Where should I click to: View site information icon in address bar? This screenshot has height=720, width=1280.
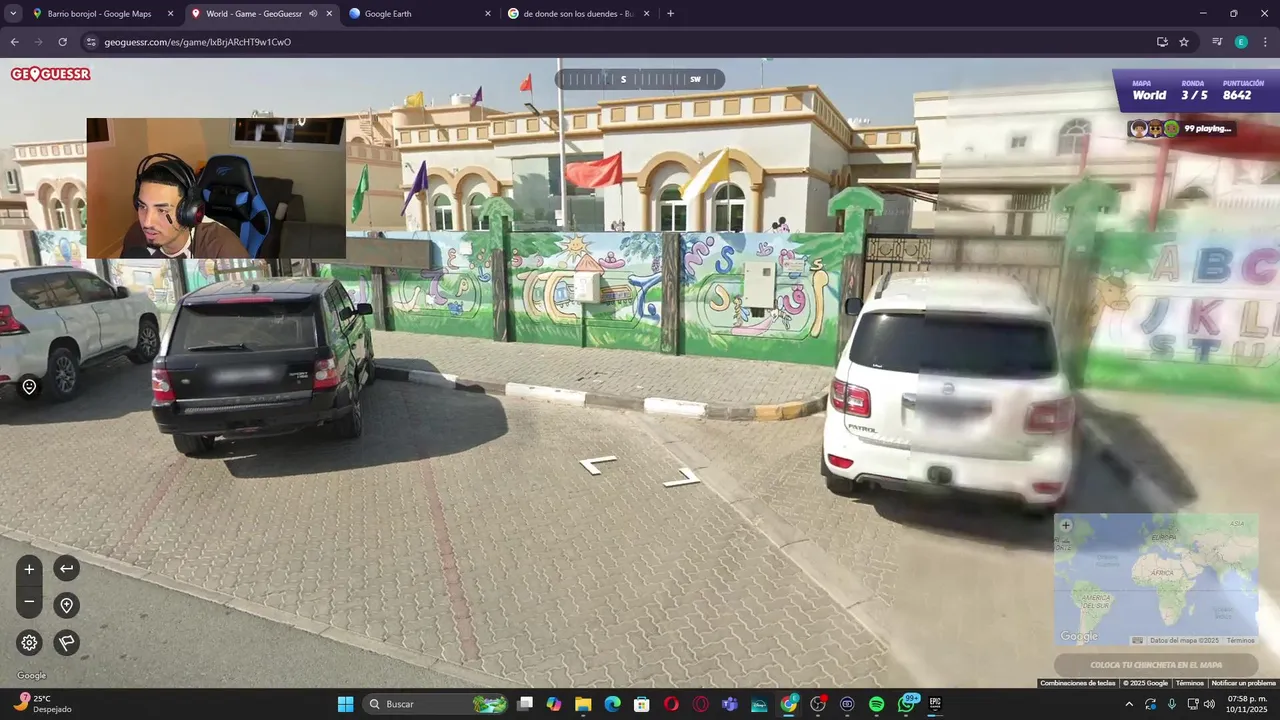(x=91, y=42)
